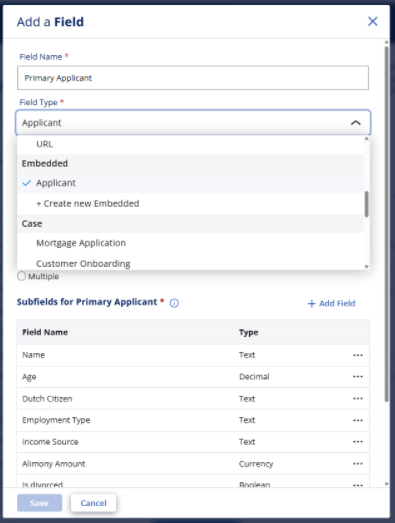Click the dropdown list scroll-up arrow
The image size is (395, 523).
click(367, 138)
